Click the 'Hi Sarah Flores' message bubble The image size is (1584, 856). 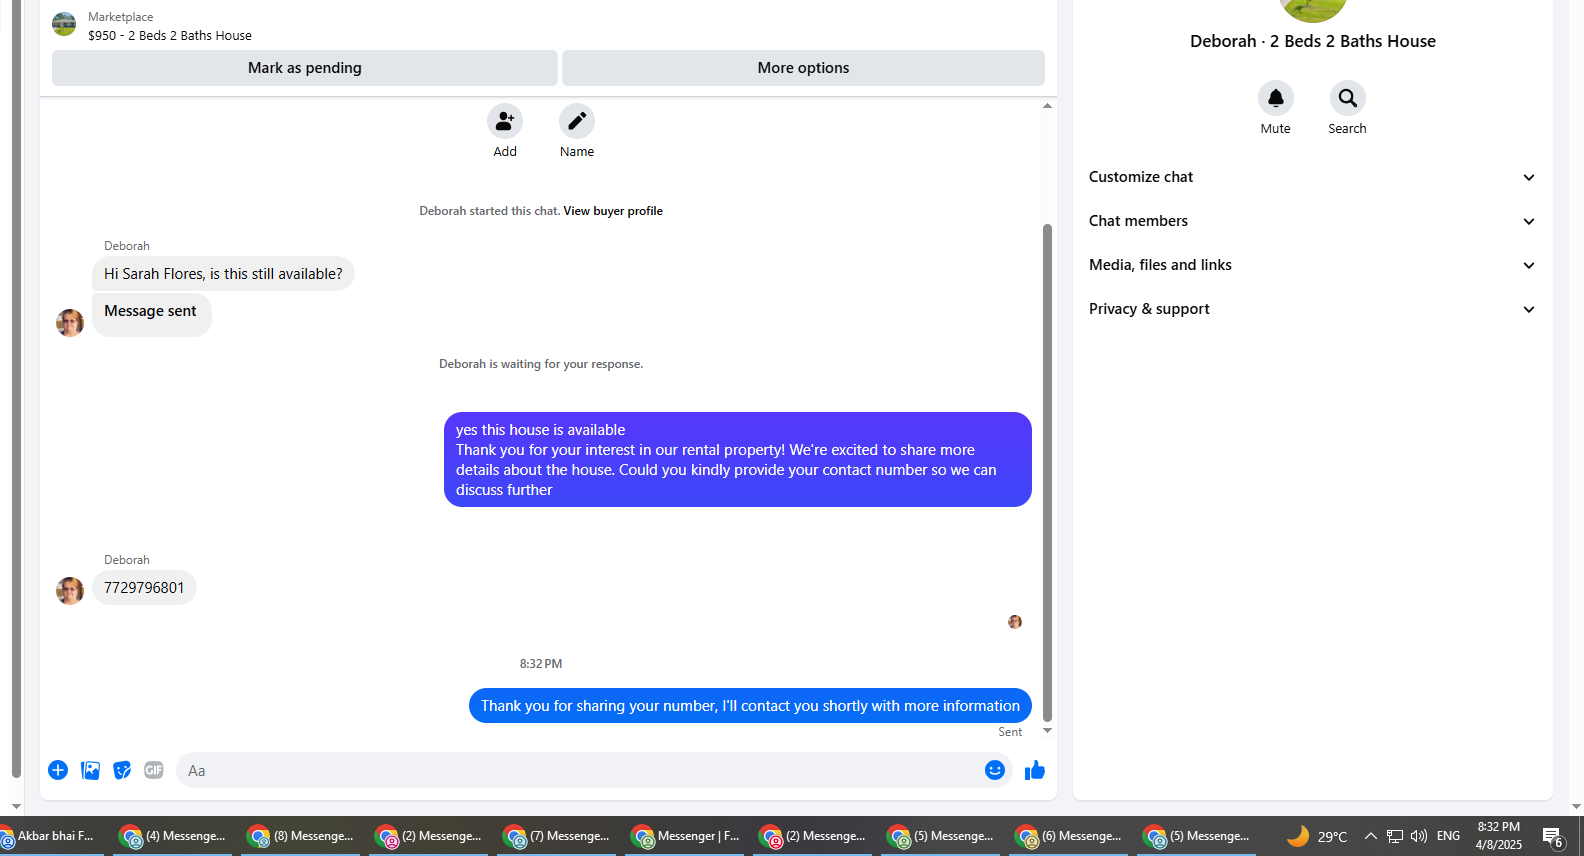point(223,274)
